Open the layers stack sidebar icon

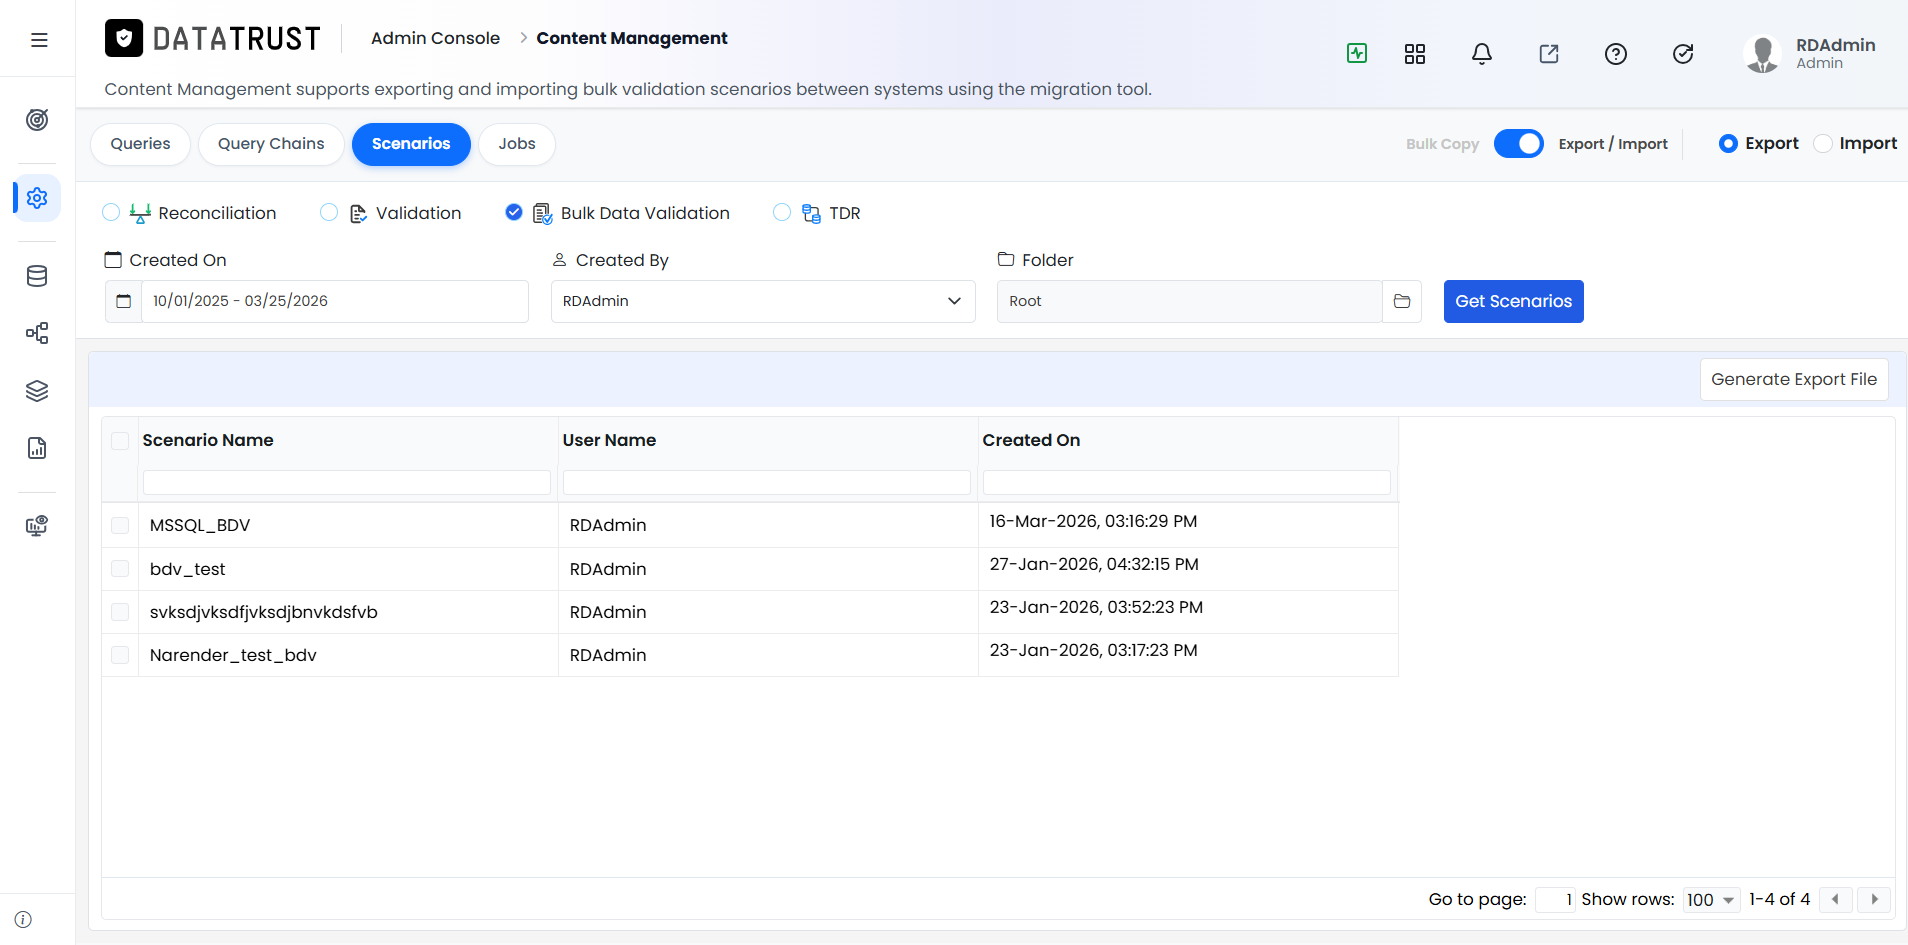pos(37,391)
